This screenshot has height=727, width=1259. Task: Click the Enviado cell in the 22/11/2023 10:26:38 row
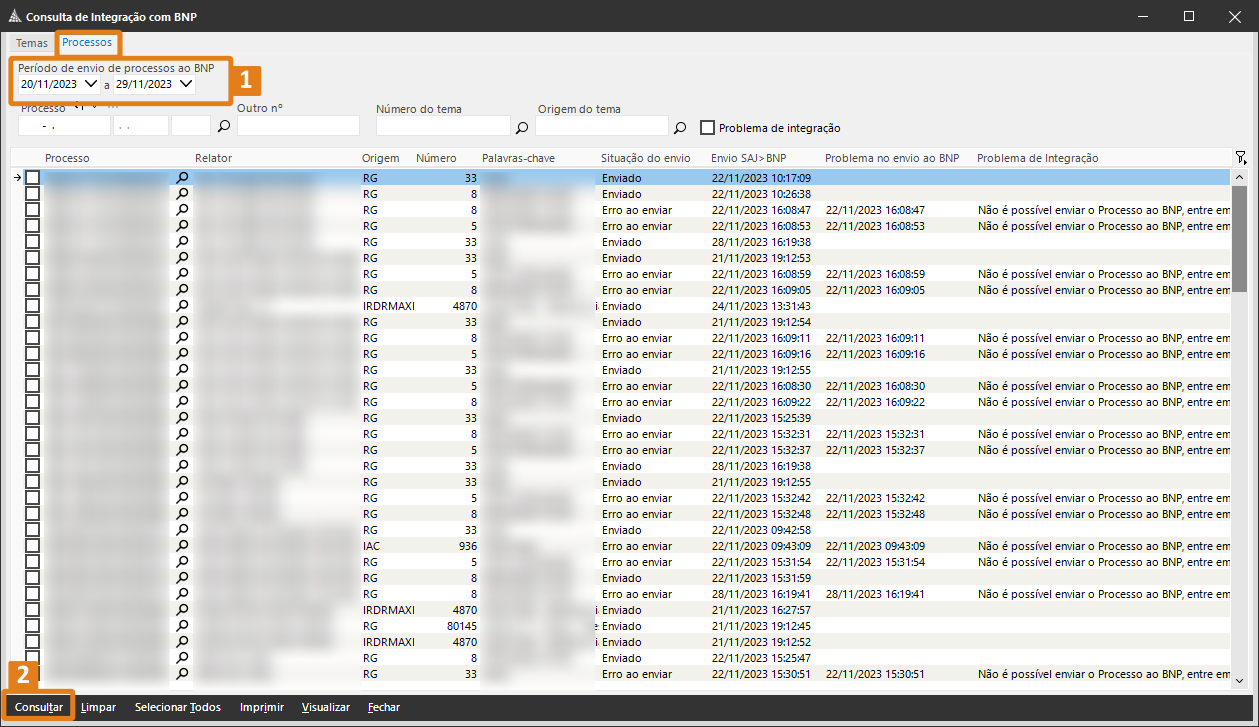point(621,194)
